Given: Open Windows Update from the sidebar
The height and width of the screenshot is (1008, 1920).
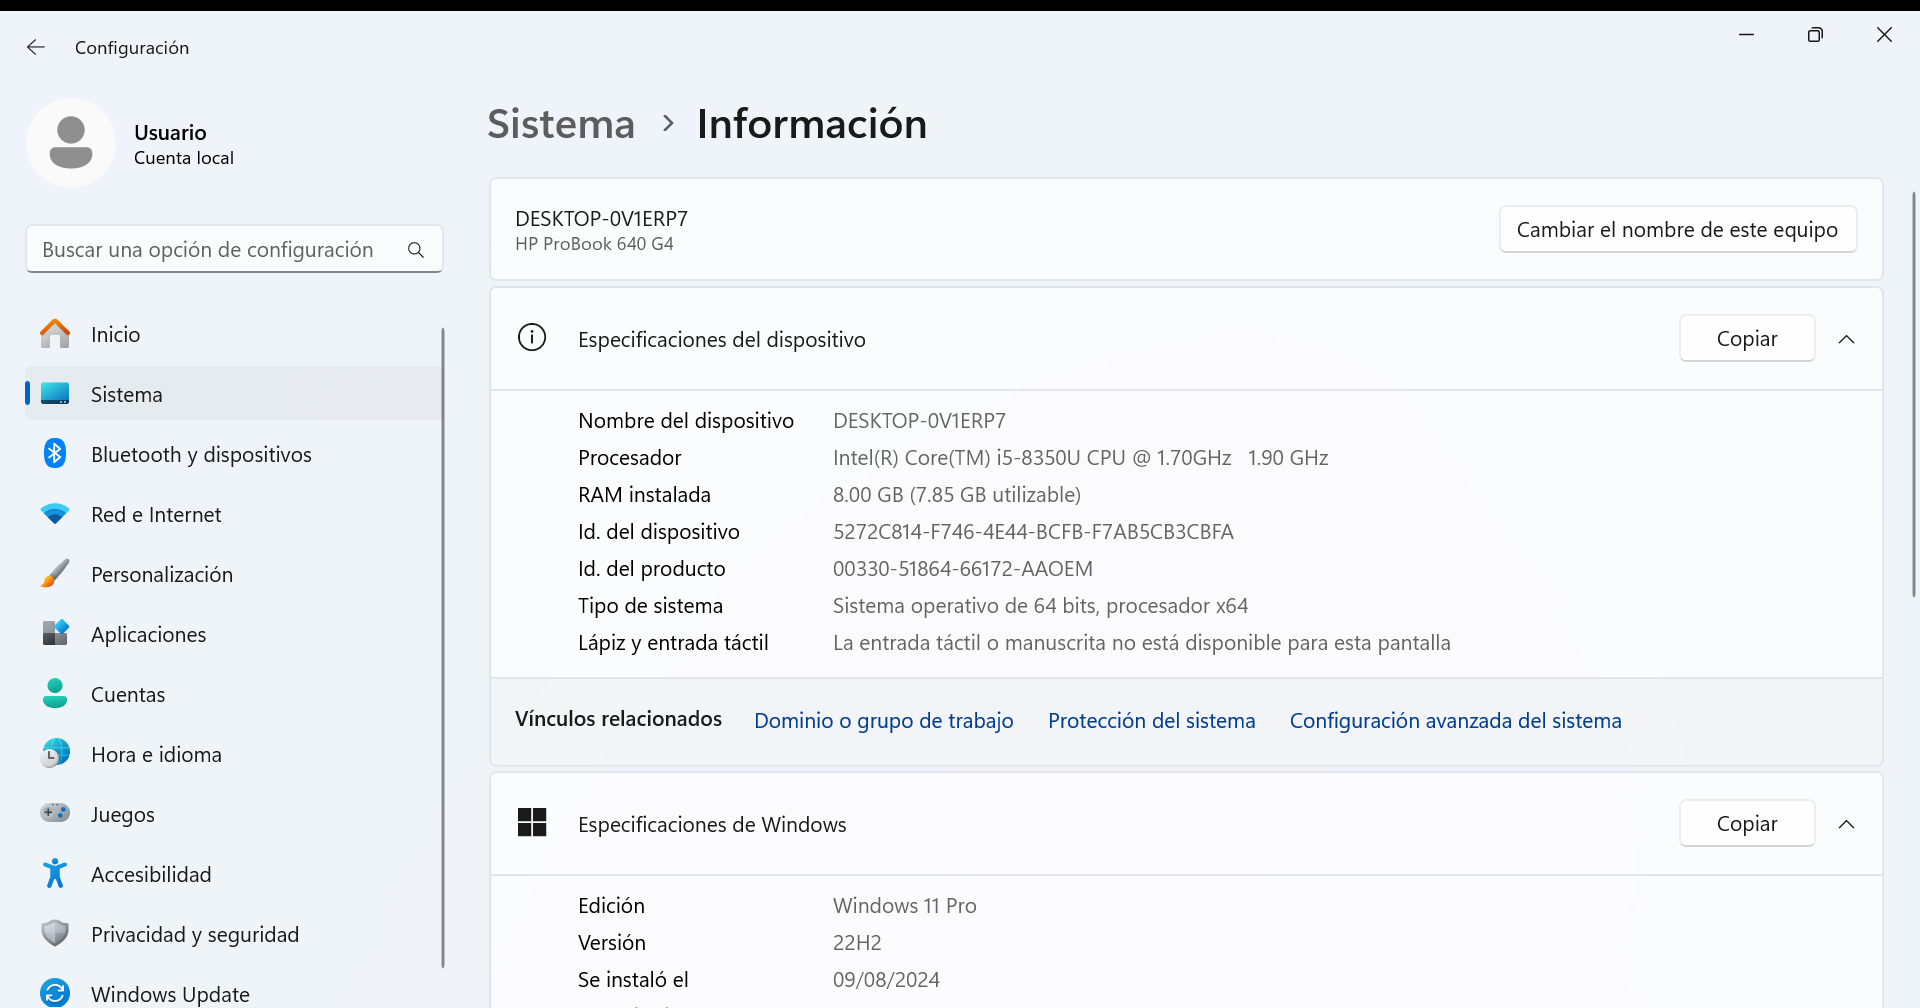Looking at the screenshot, I should (170, 993).
